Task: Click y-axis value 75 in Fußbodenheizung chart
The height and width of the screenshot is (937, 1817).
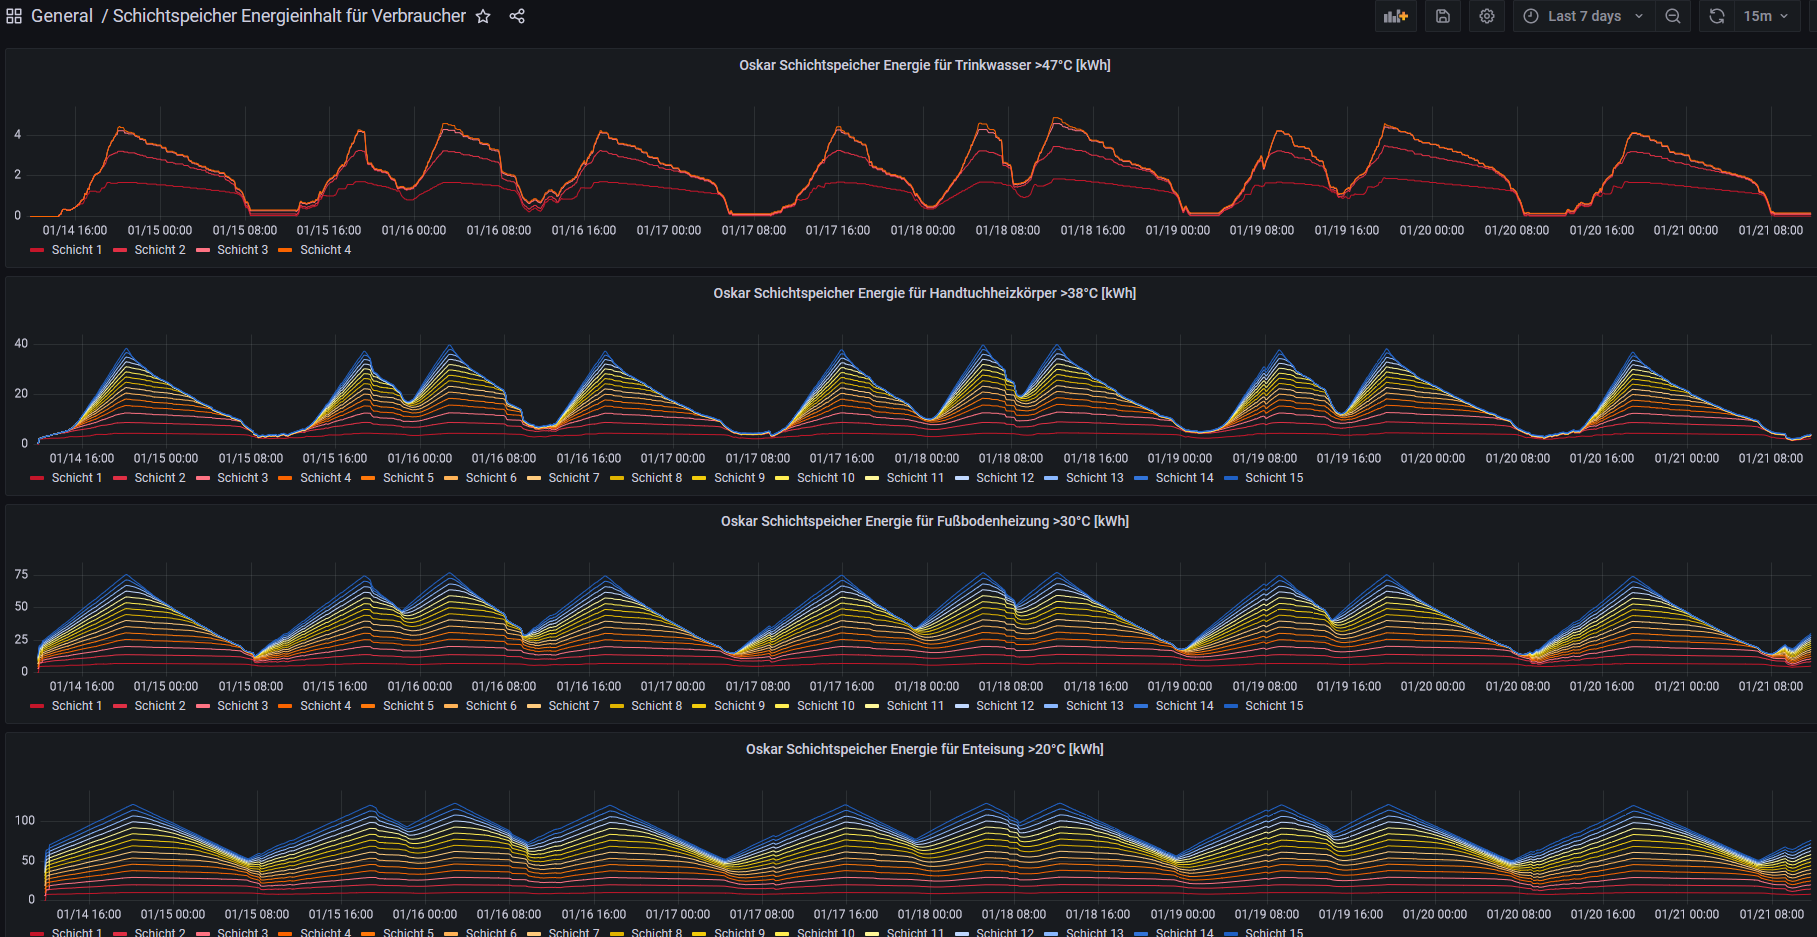Action: [x=21, y=574]
